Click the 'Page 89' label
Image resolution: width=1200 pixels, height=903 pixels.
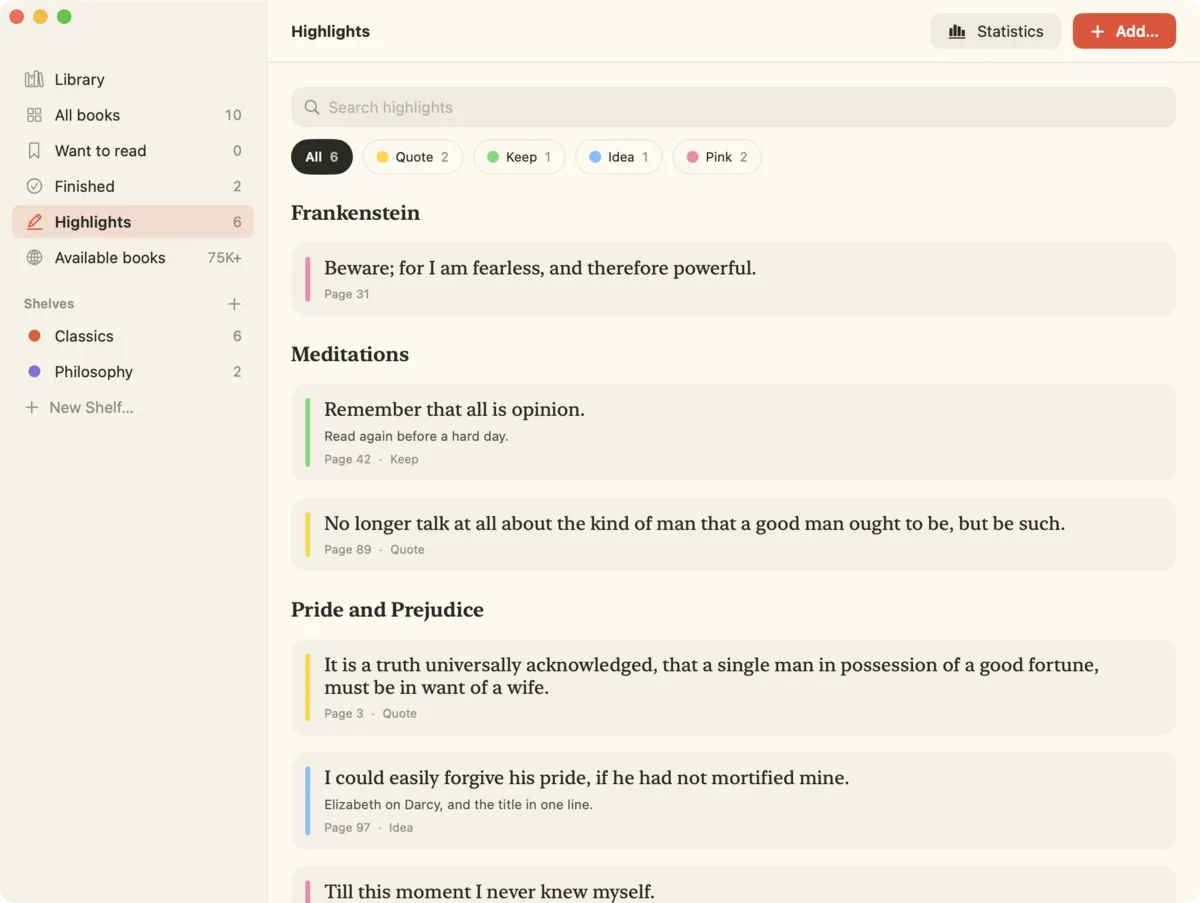click(347, 549)
